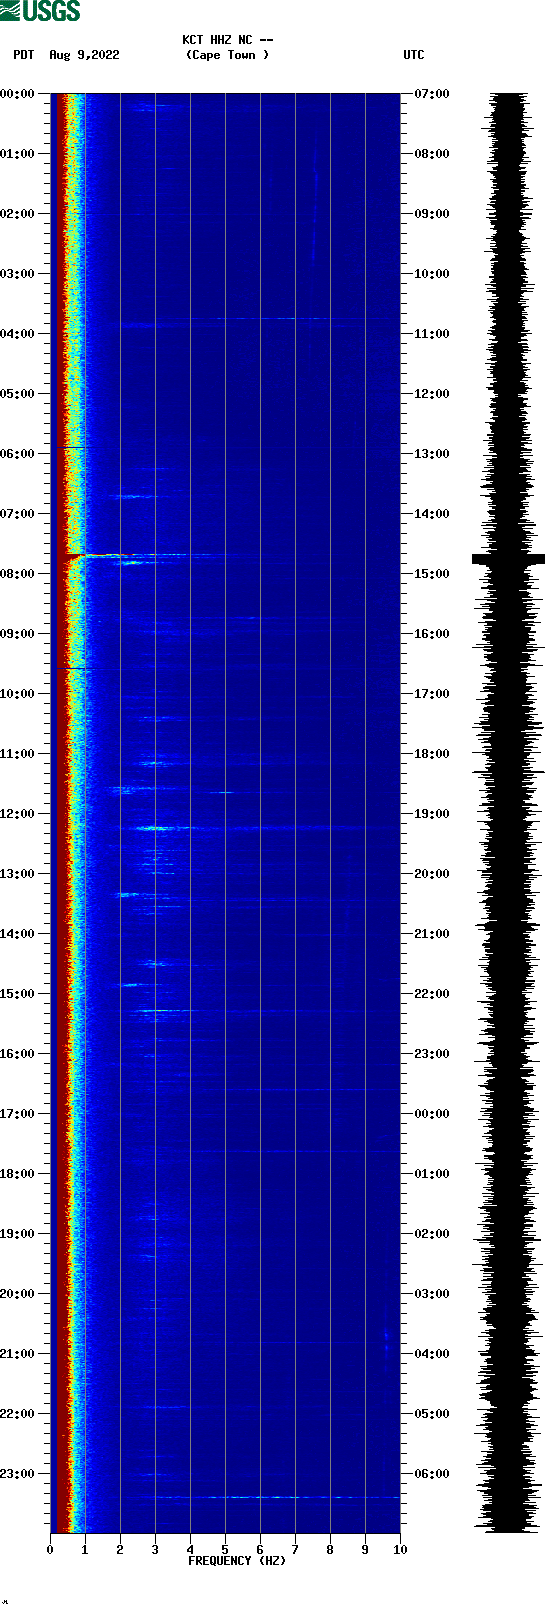Click the 21:00 PDT time label

pos(18,1354)
